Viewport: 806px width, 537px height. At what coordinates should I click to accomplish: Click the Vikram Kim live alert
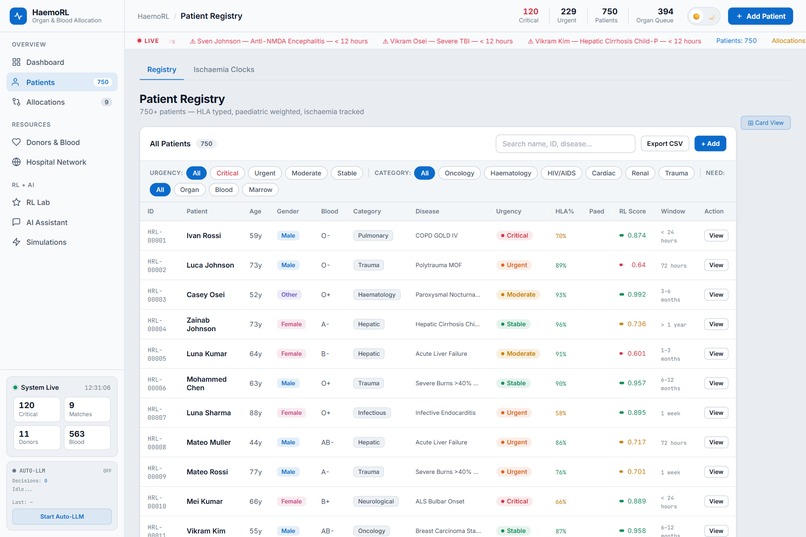(x=614, y=41)
